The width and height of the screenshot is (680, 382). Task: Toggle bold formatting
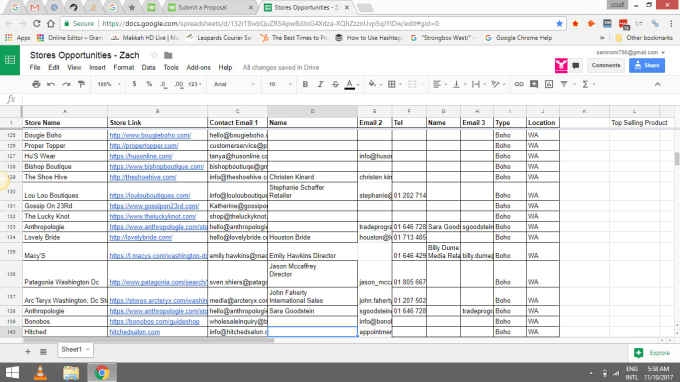[x=305, y=84]
